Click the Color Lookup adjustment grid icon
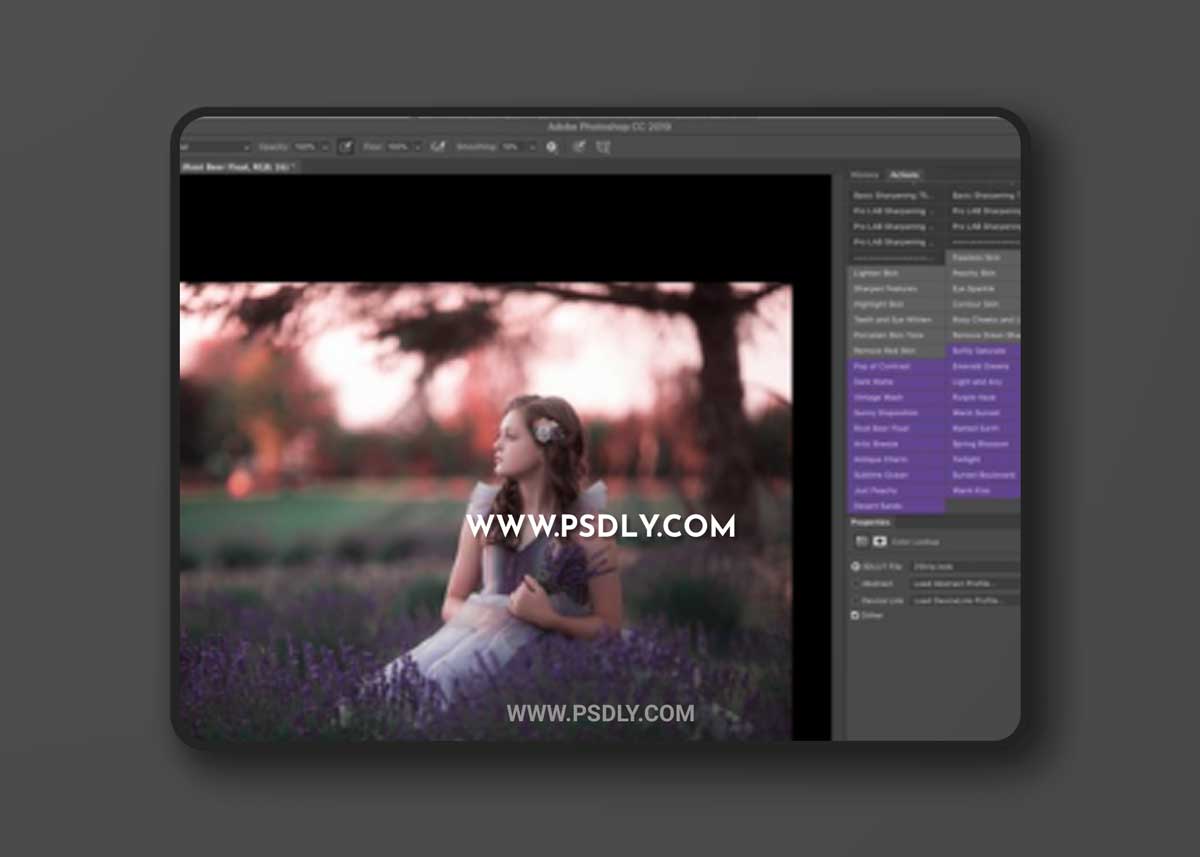This screenshot has width=1200, height=857. tap(862, 541)
